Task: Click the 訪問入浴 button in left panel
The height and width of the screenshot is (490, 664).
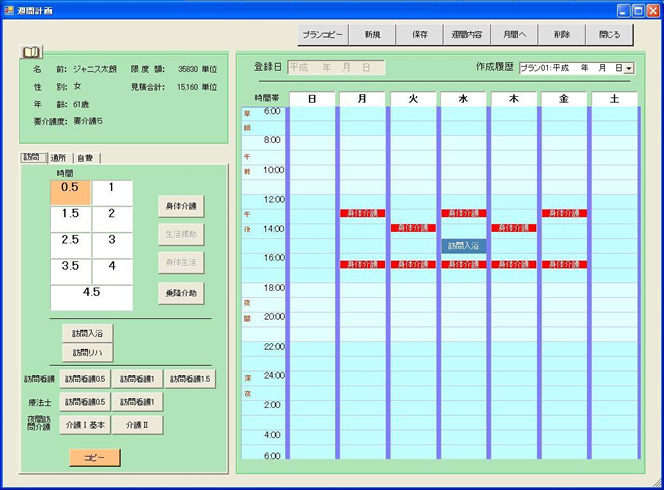Action: tap(87, 332)
